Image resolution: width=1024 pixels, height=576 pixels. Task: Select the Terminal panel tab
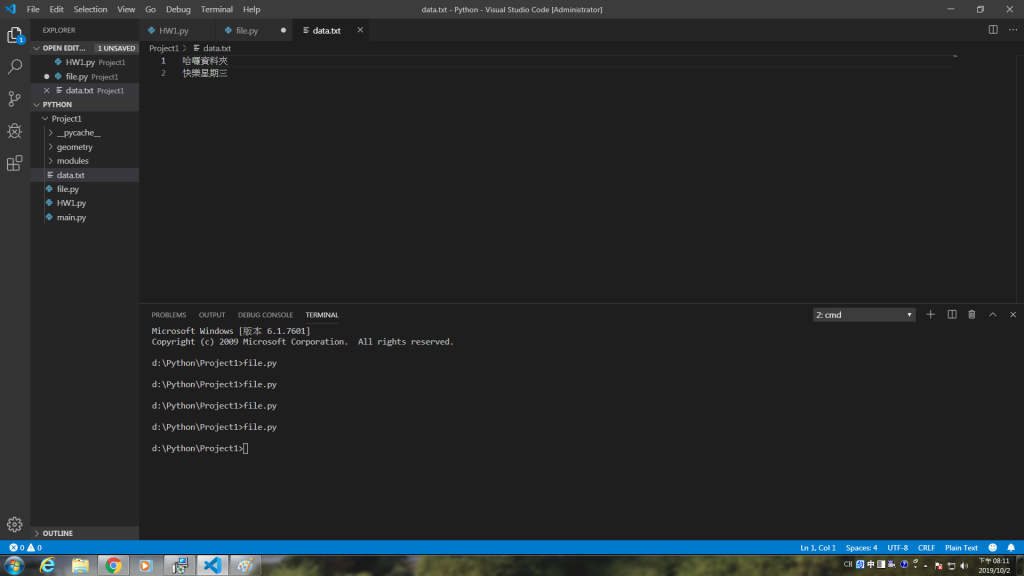[x=322, y=315]
